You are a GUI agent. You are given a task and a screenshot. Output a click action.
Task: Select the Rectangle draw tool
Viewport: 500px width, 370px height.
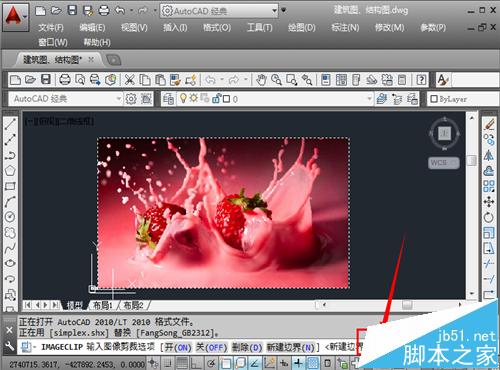click(10, 186)
